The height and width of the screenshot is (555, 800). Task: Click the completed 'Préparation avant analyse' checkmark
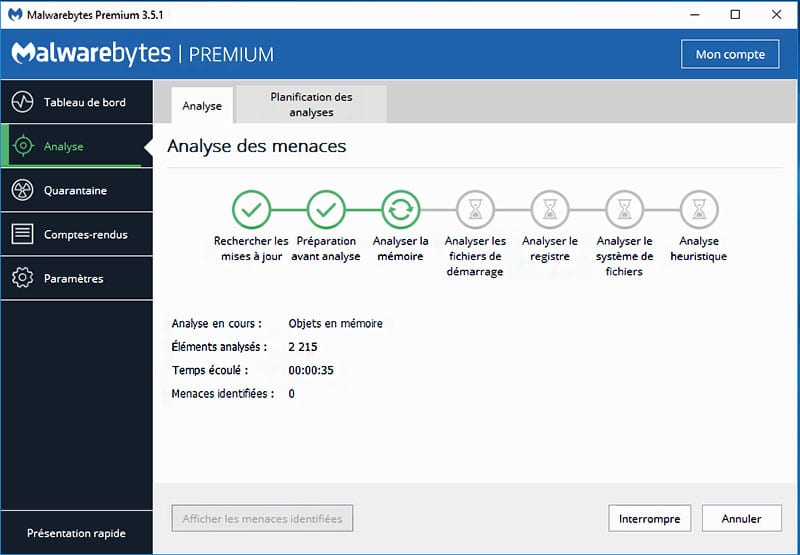coord(326,209)
